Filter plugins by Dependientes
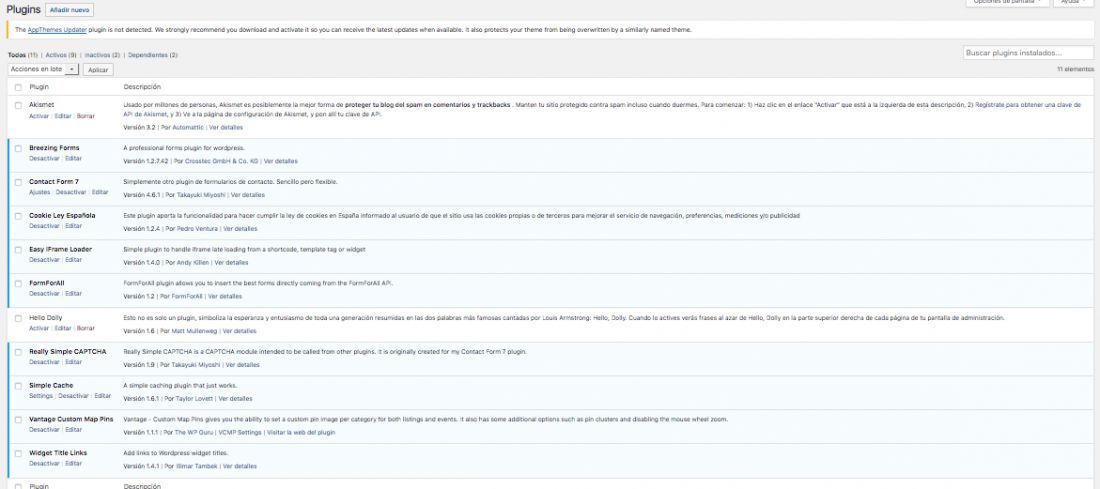The width and height of the screenshot is (1100, 489). 152,55
